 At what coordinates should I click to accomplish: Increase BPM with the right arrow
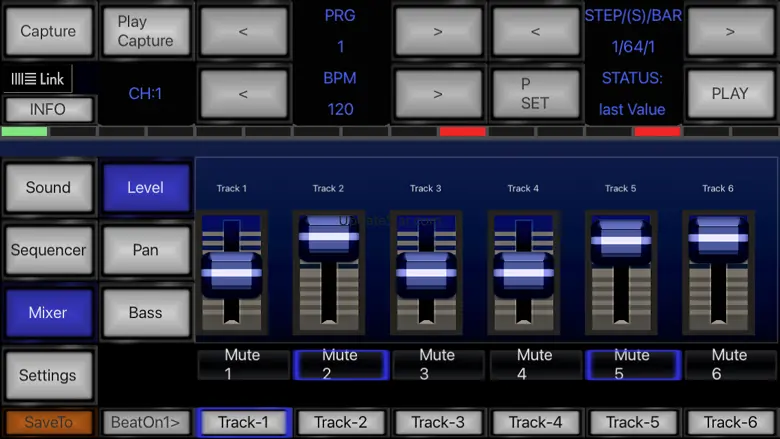[x=437, y=94]
